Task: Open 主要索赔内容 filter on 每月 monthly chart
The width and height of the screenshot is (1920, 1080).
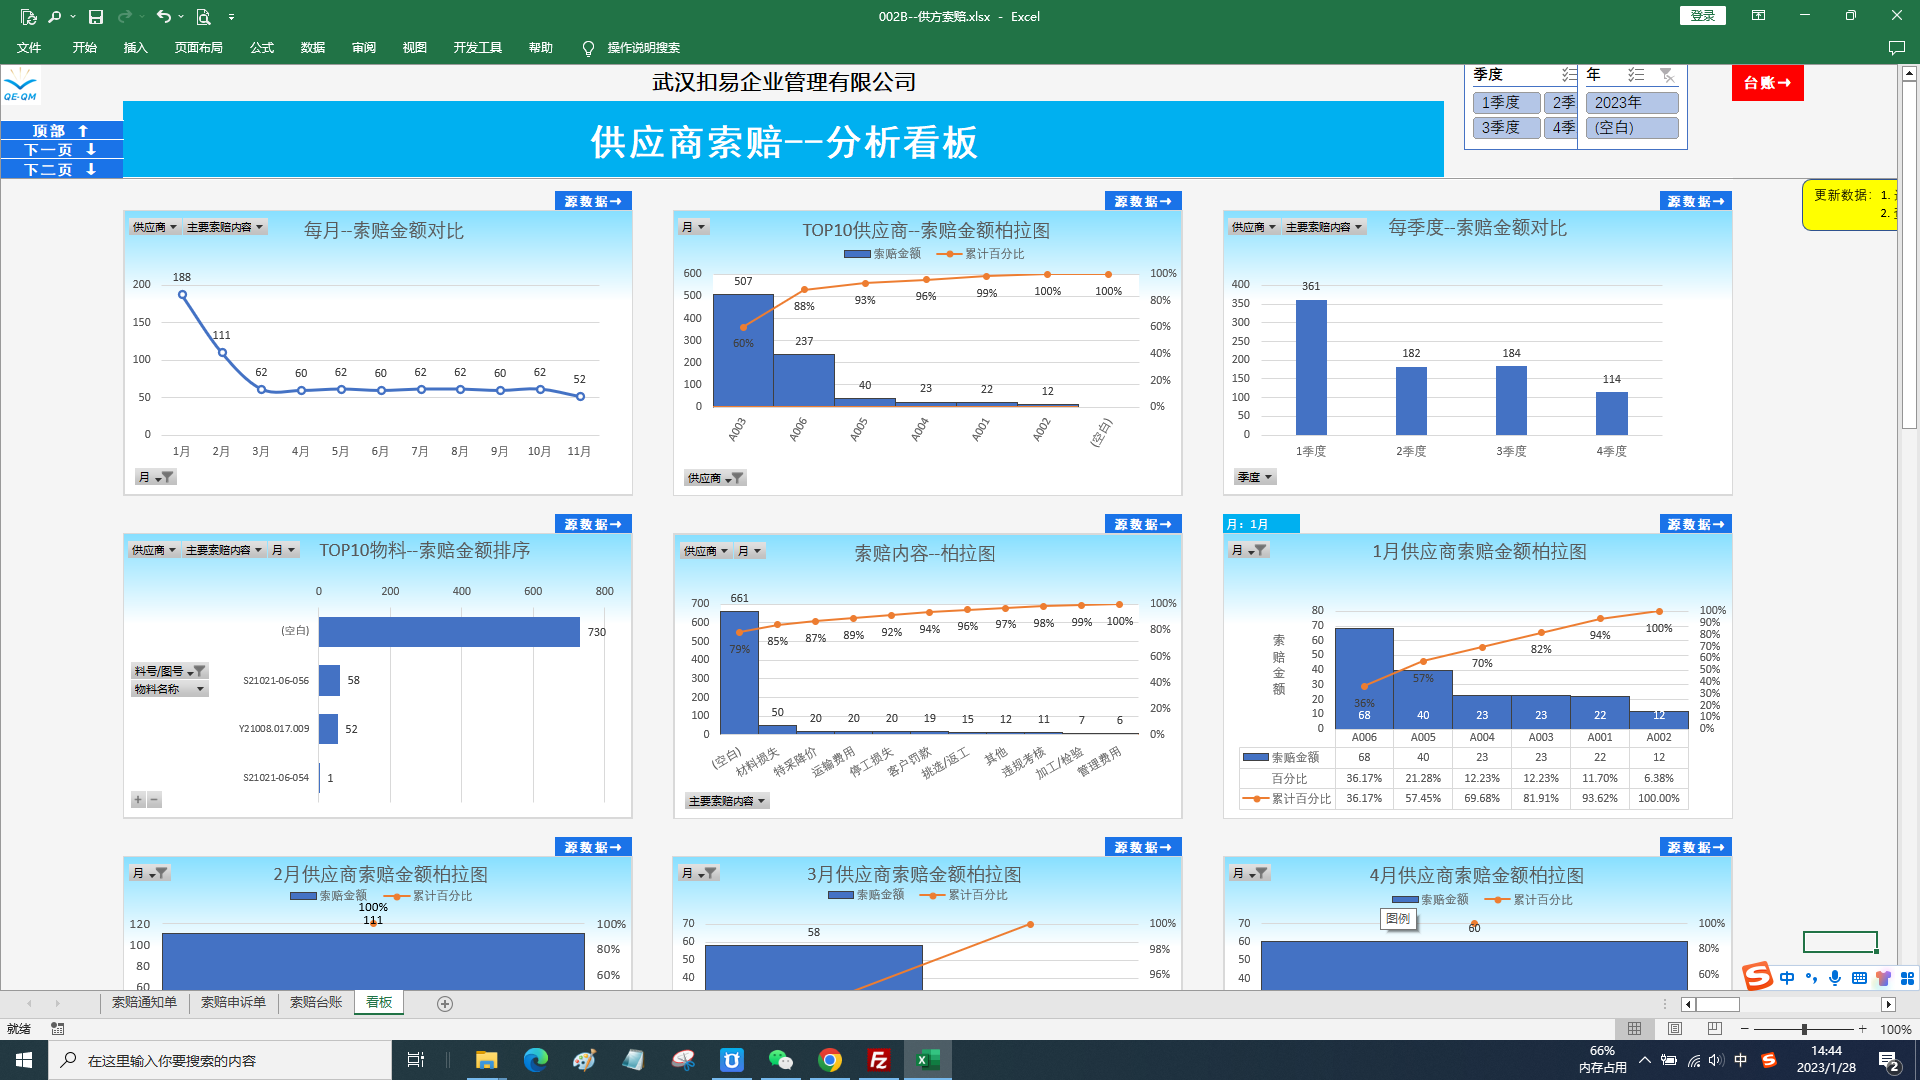Action: point(225,227)
